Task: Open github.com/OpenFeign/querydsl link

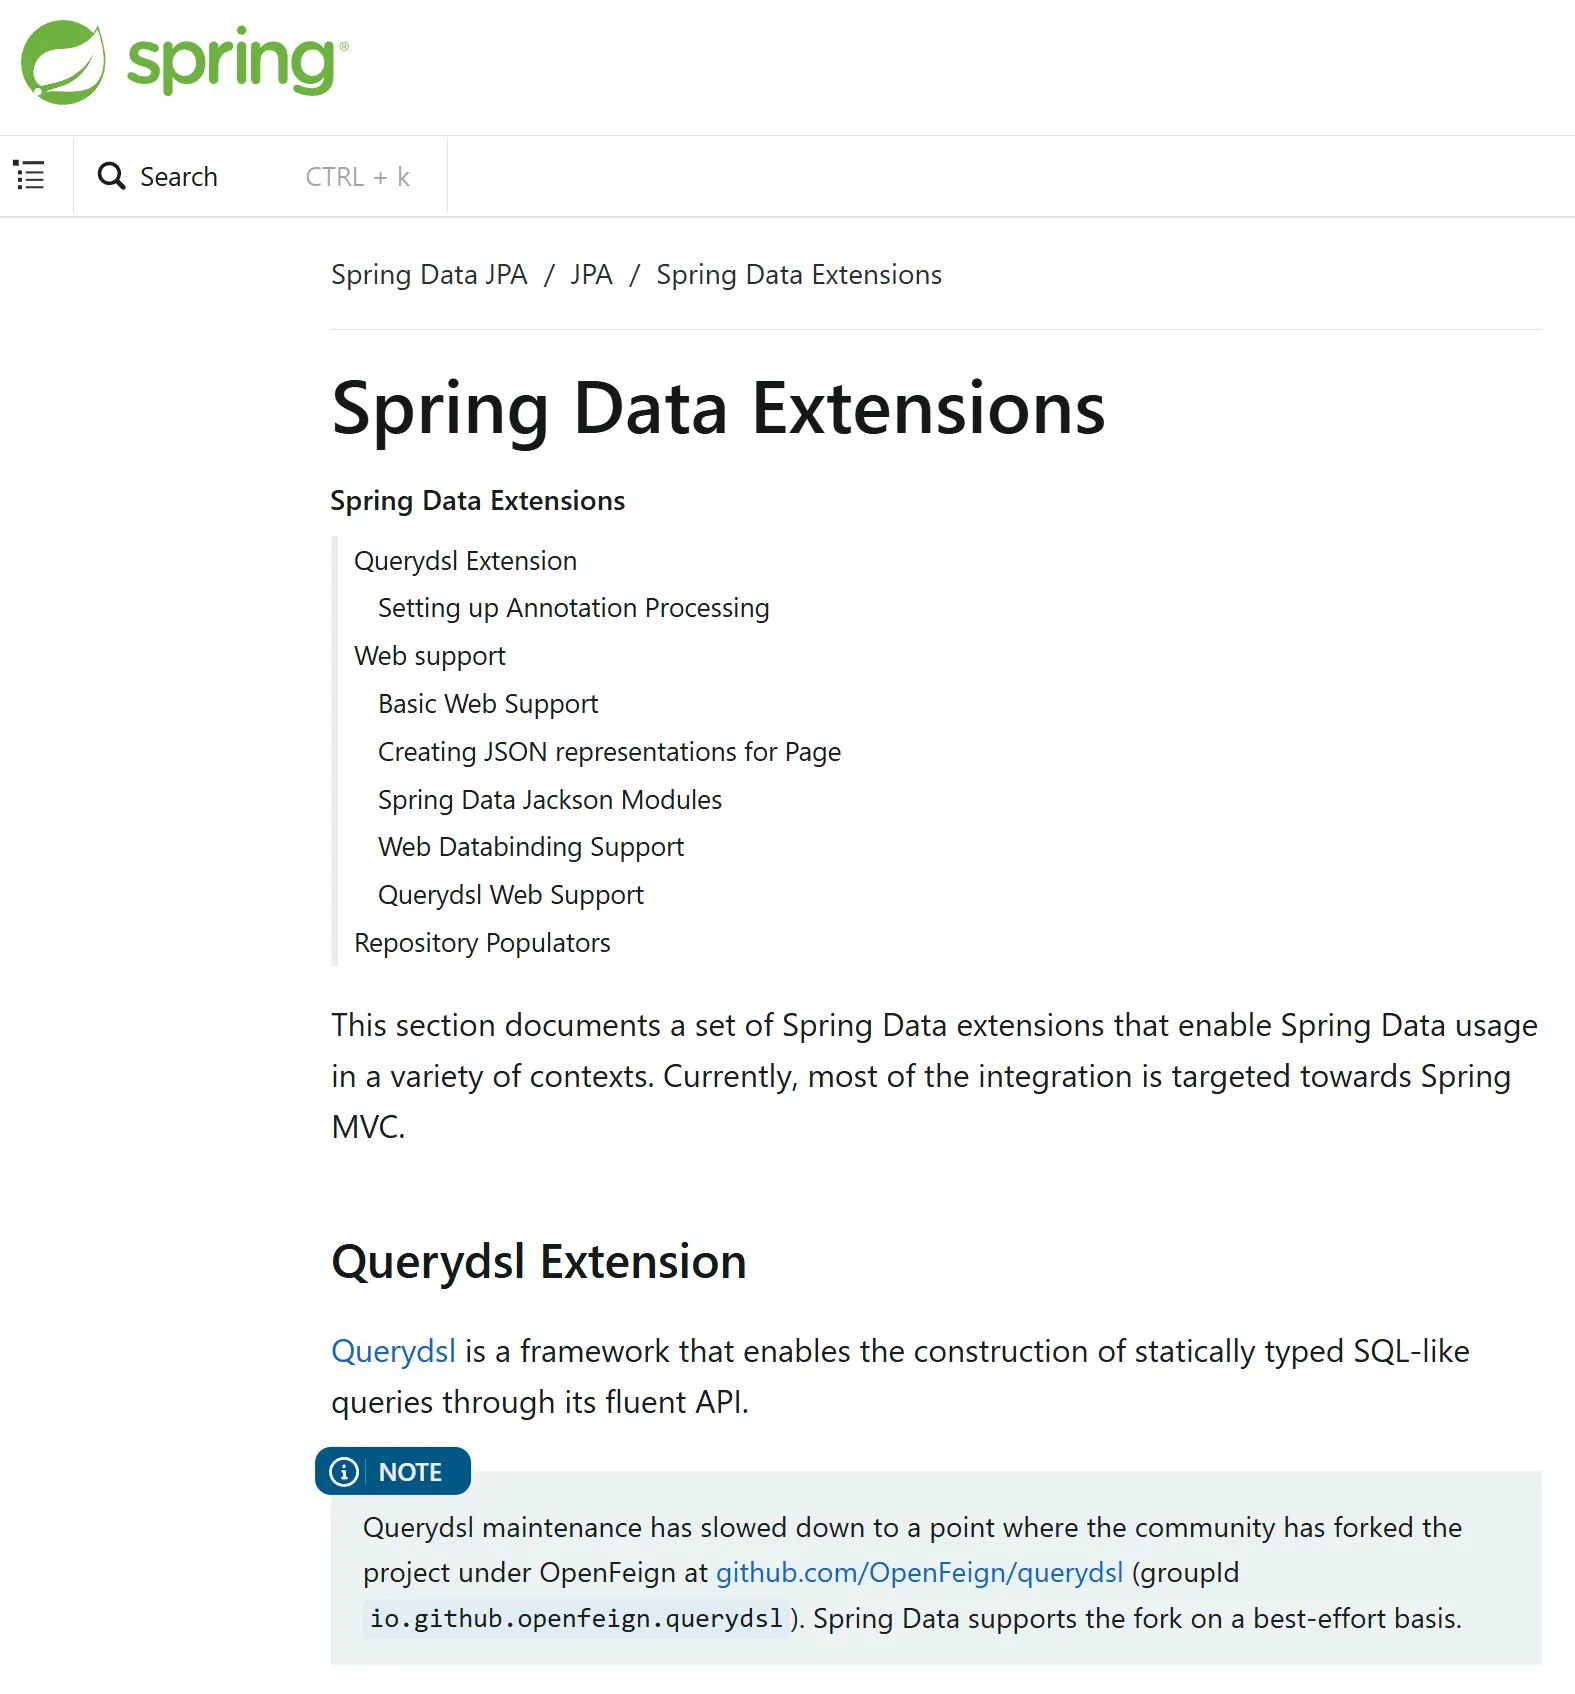Action: (x=919, y=1573)
